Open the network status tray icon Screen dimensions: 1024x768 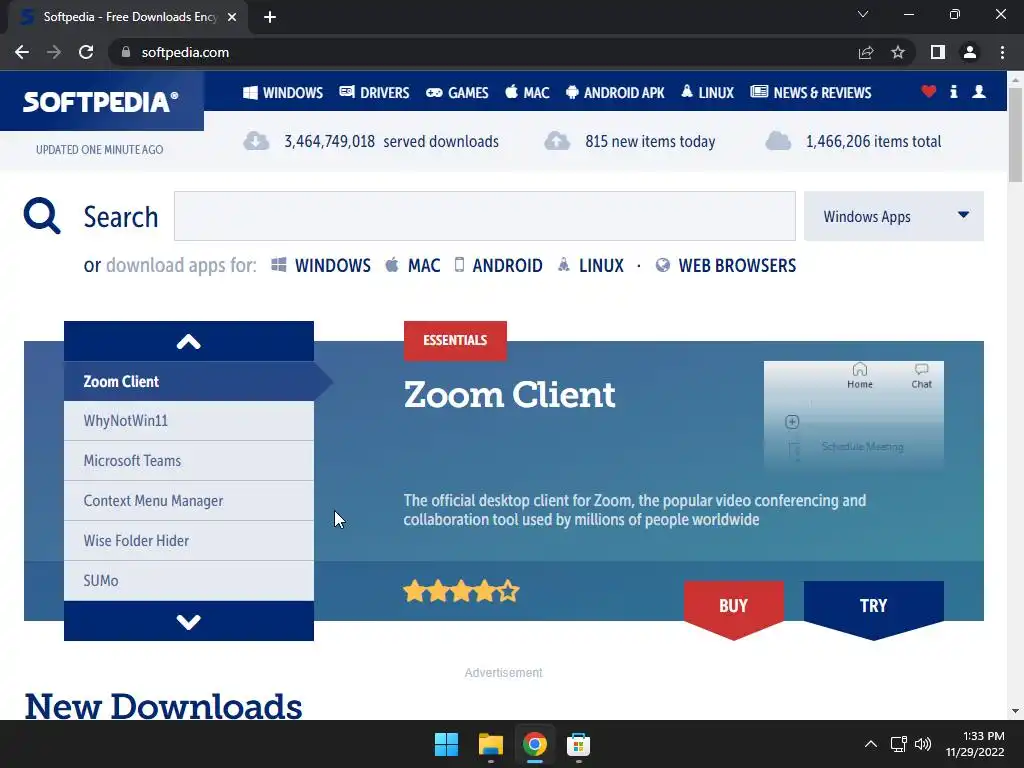click(899, 744)
